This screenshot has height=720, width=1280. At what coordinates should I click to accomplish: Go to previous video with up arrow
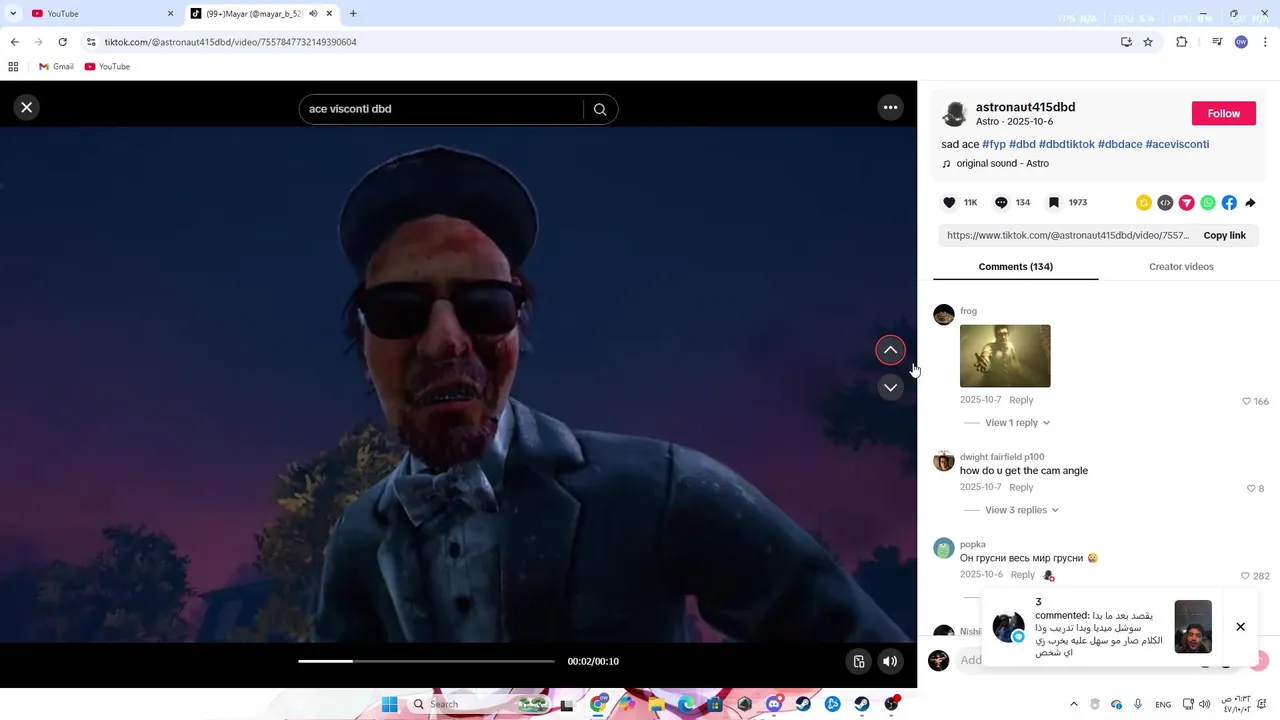pos(890,350)
